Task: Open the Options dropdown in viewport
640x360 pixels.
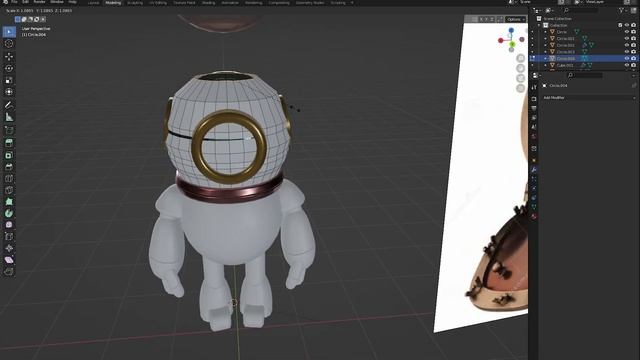Action: coord(516,19)
